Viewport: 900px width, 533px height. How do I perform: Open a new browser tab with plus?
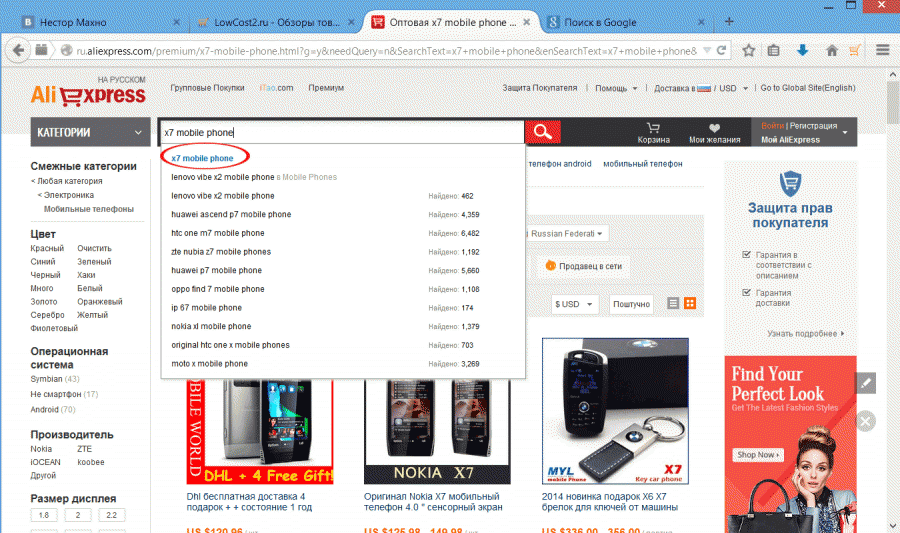pyautogui.click(x=729, y=22)
